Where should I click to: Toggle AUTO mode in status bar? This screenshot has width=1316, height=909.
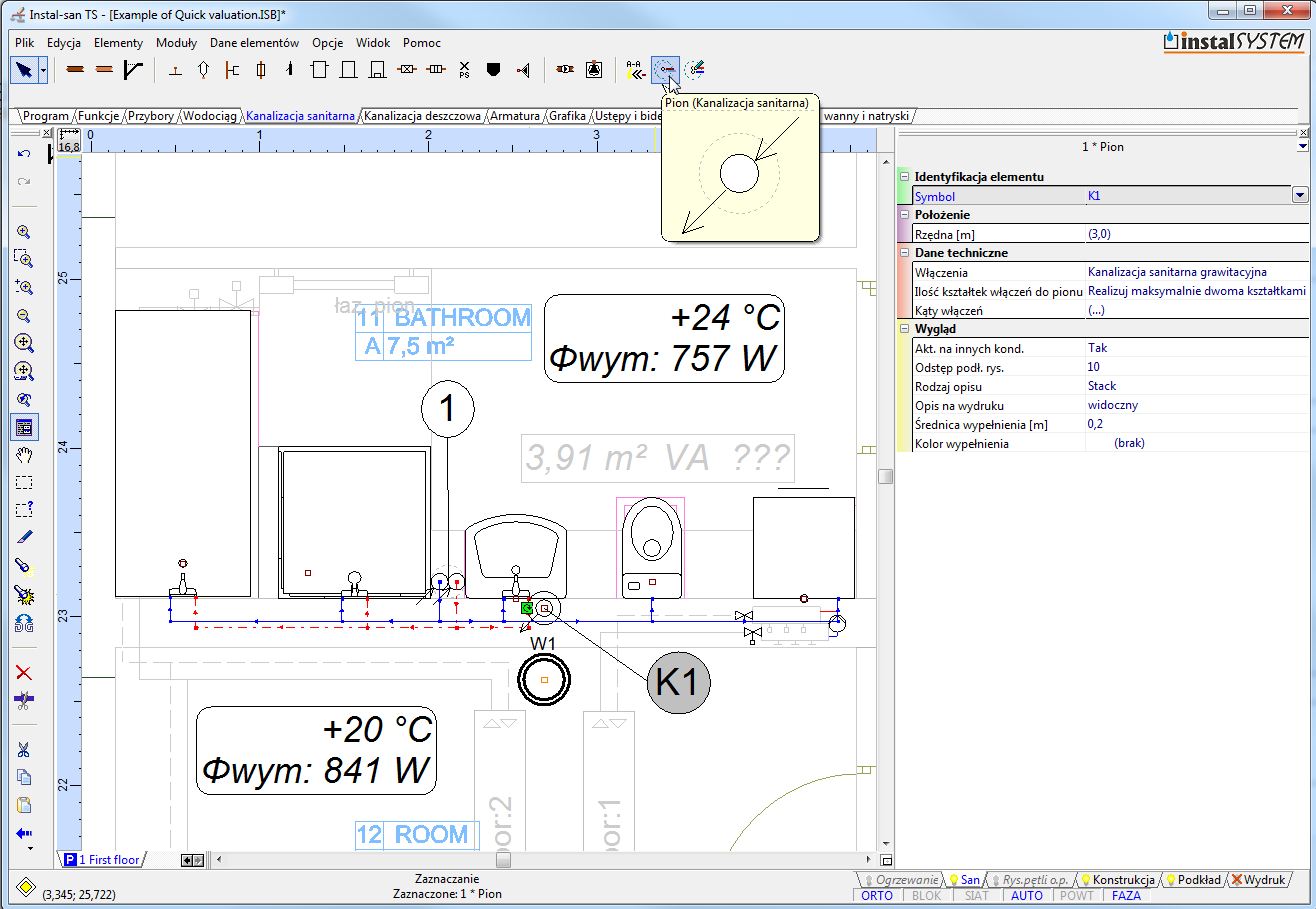pyautogui.click(x=1027, y=896)
